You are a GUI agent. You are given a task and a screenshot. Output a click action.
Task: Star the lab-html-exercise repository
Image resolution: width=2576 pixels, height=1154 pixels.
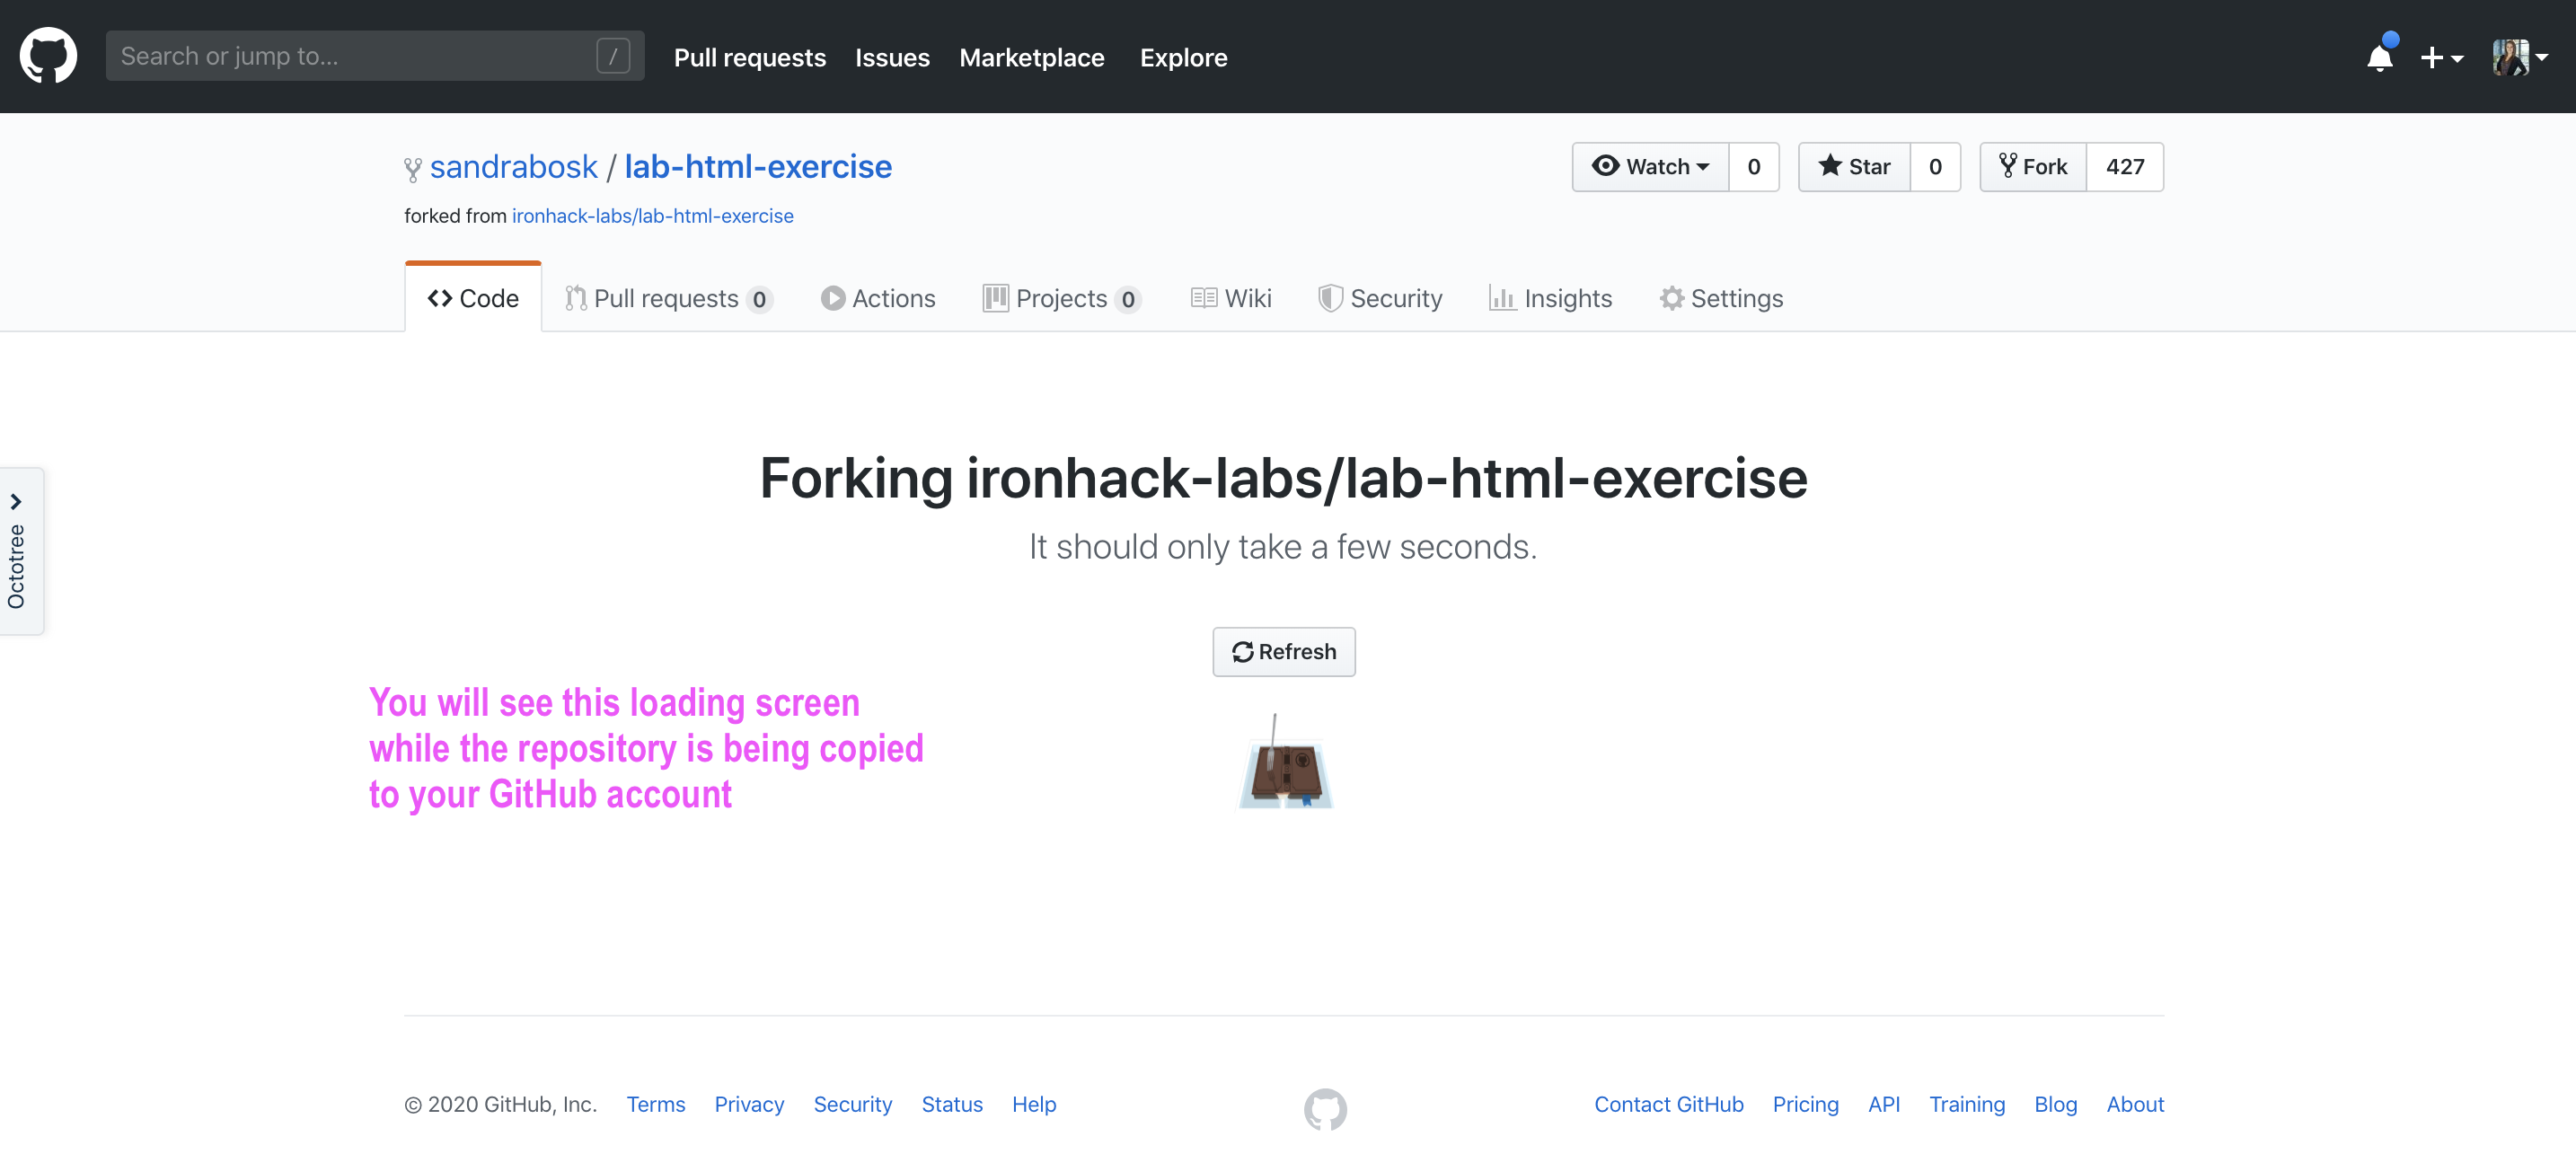click(1854, 167)
